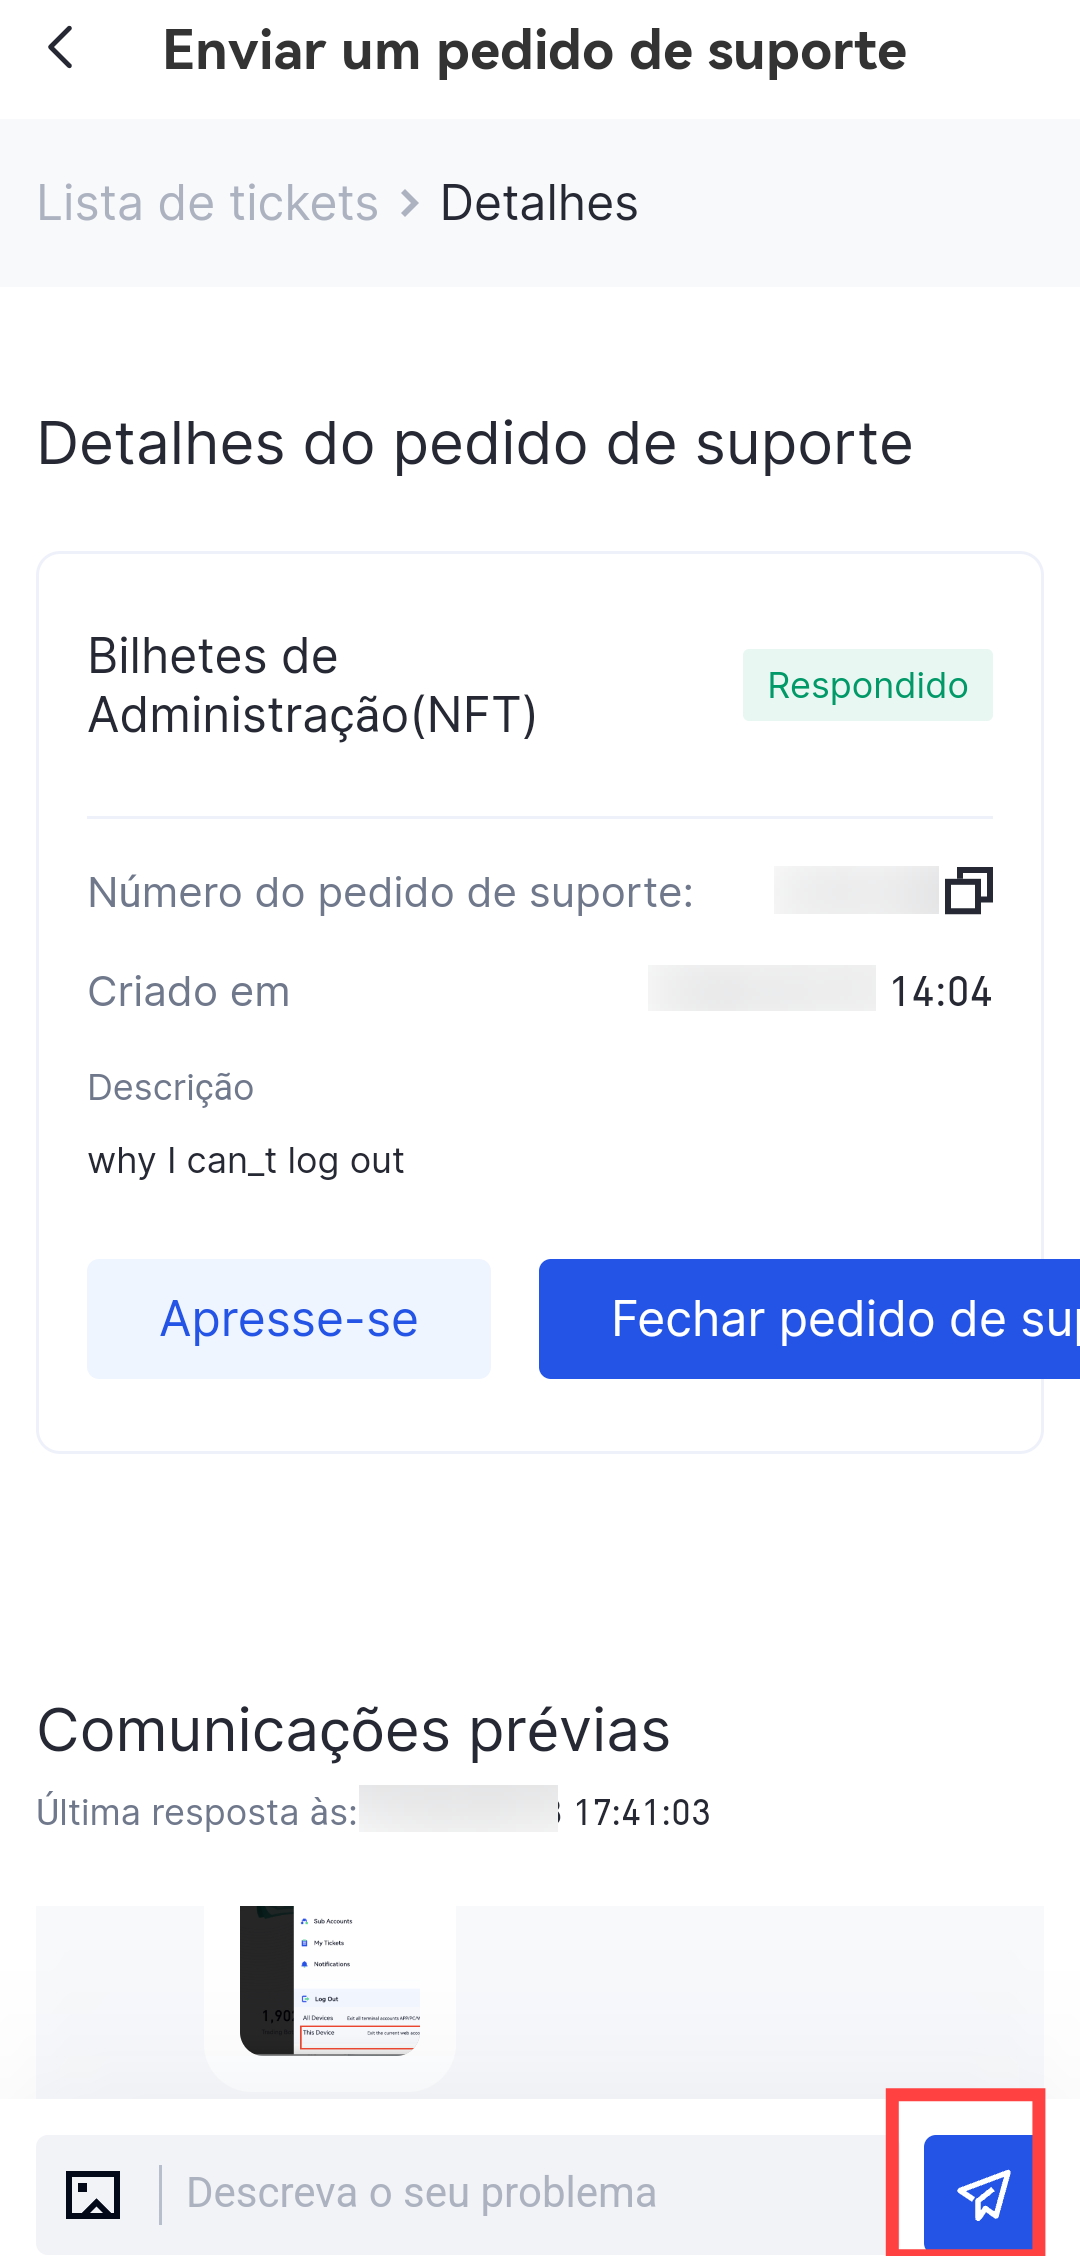Tap the Bilhetes de Administração(NFT) title
Viewport: 1080px width, 2256px height.
[x=312, y=686]
